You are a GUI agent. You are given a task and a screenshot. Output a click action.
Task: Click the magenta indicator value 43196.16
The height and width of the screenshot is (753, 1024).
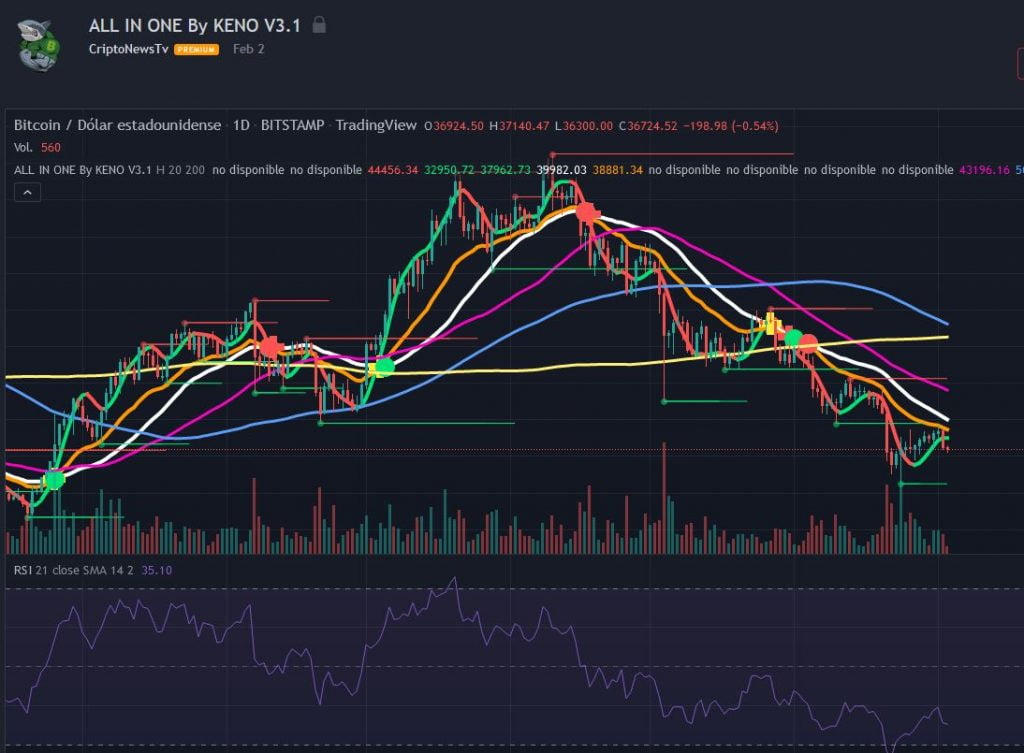984,170
